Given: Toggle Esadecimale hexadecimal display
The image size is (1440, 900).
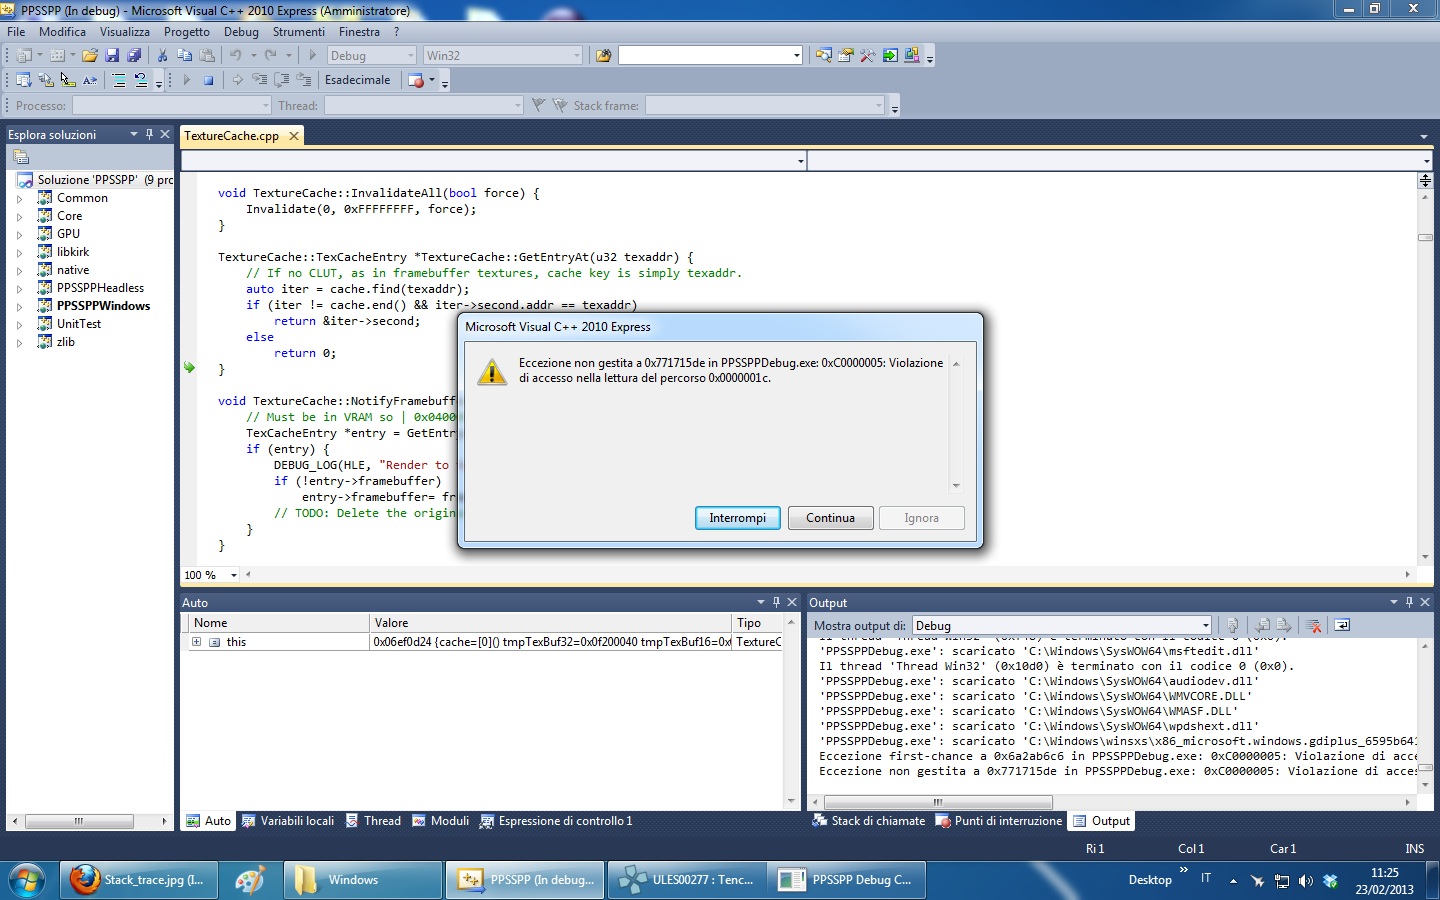Looking at the screenshot, I should [x=357, y=80].
